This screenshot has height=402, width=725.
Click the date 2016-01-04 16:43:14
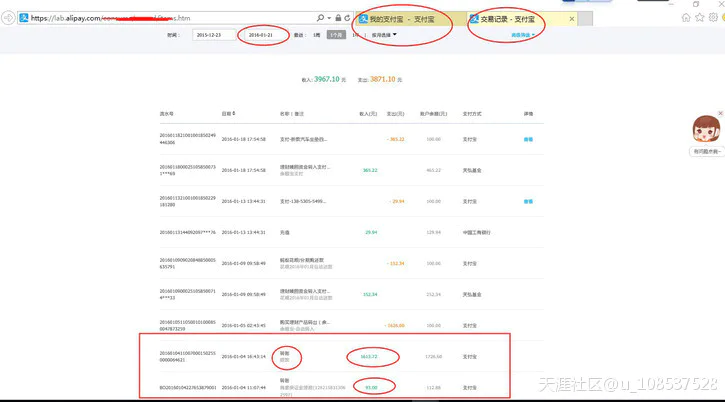tap(244, 357)
